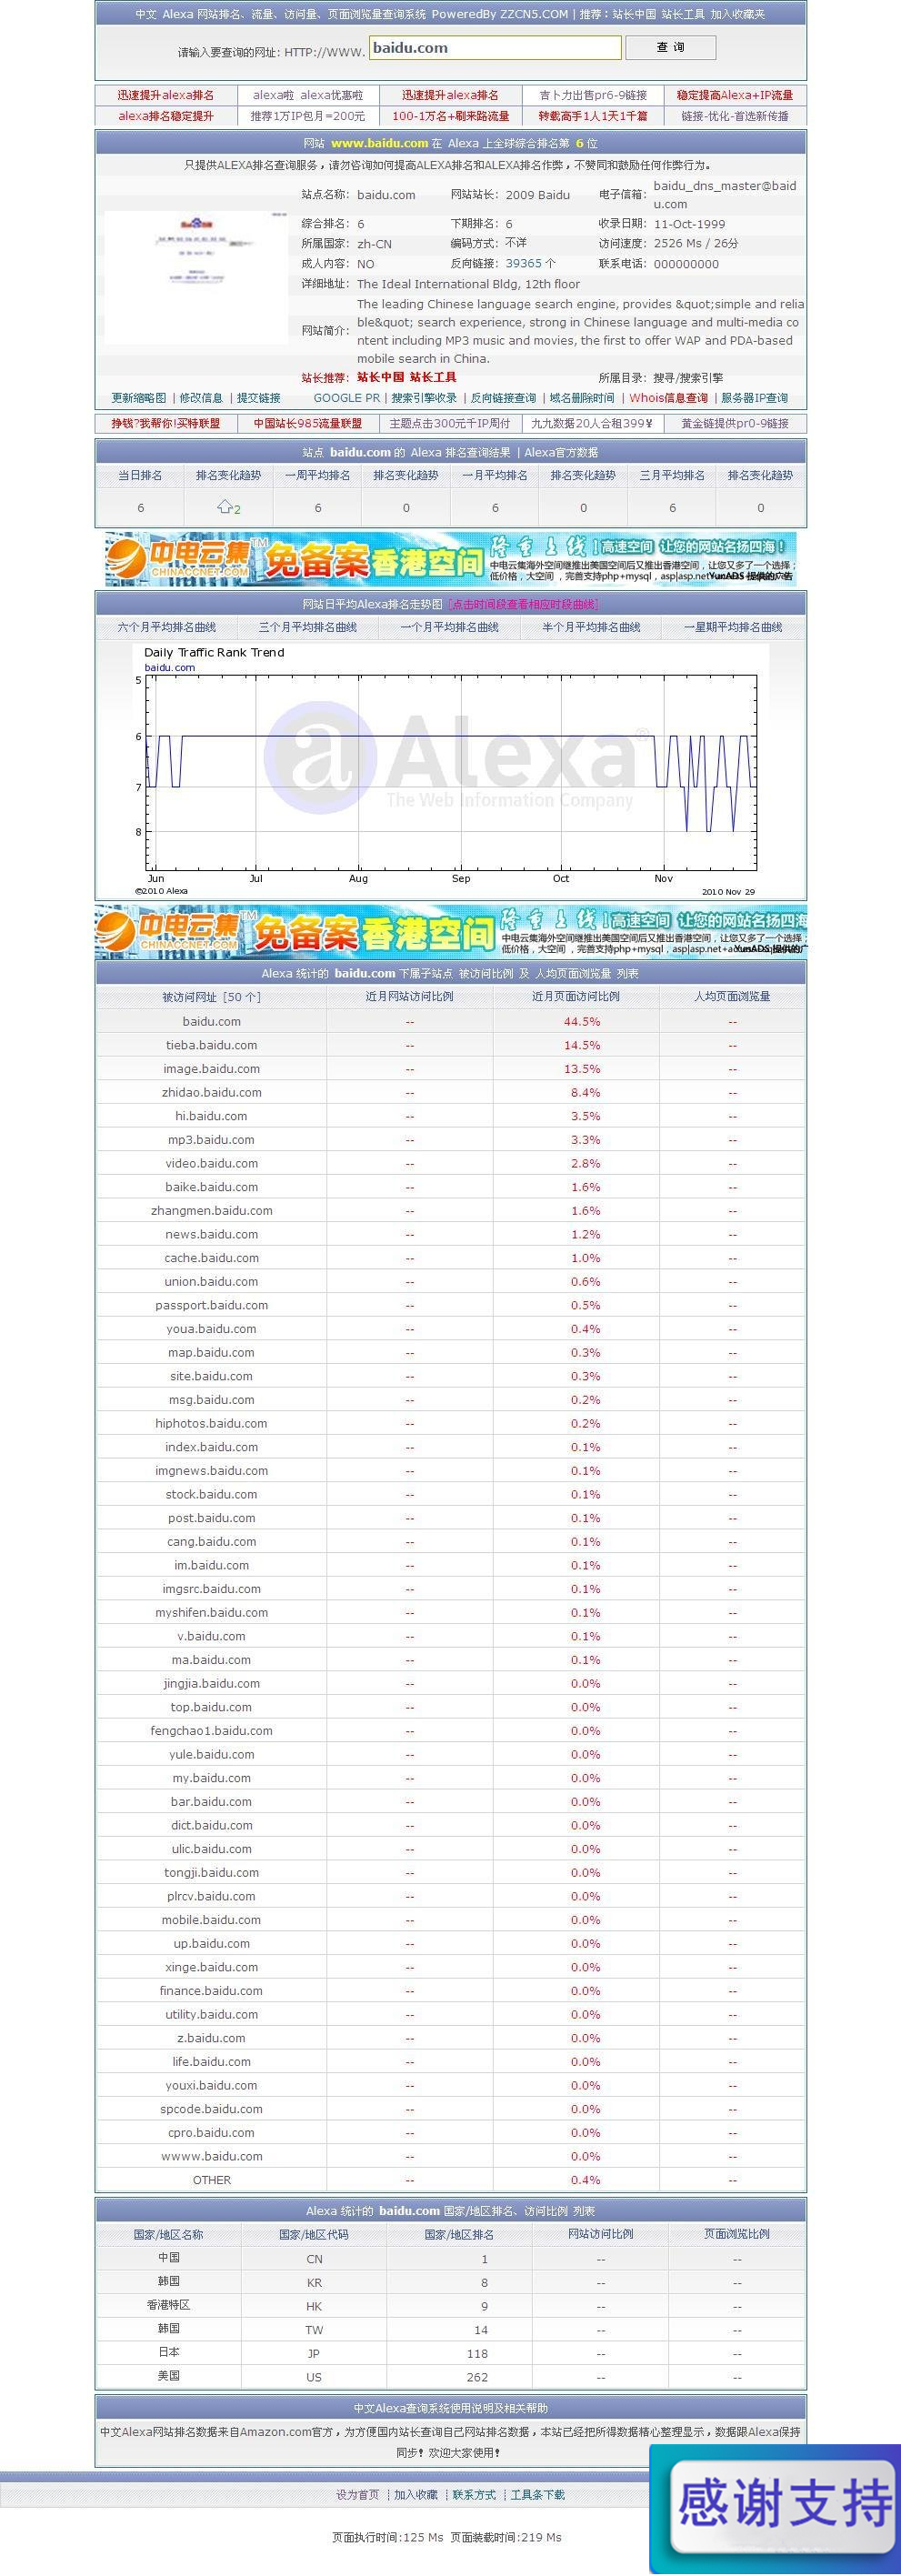Click the passport.baidu.com subdomain row
This screenshot has height=2576, width=901.
click(x=450, y=1306)
